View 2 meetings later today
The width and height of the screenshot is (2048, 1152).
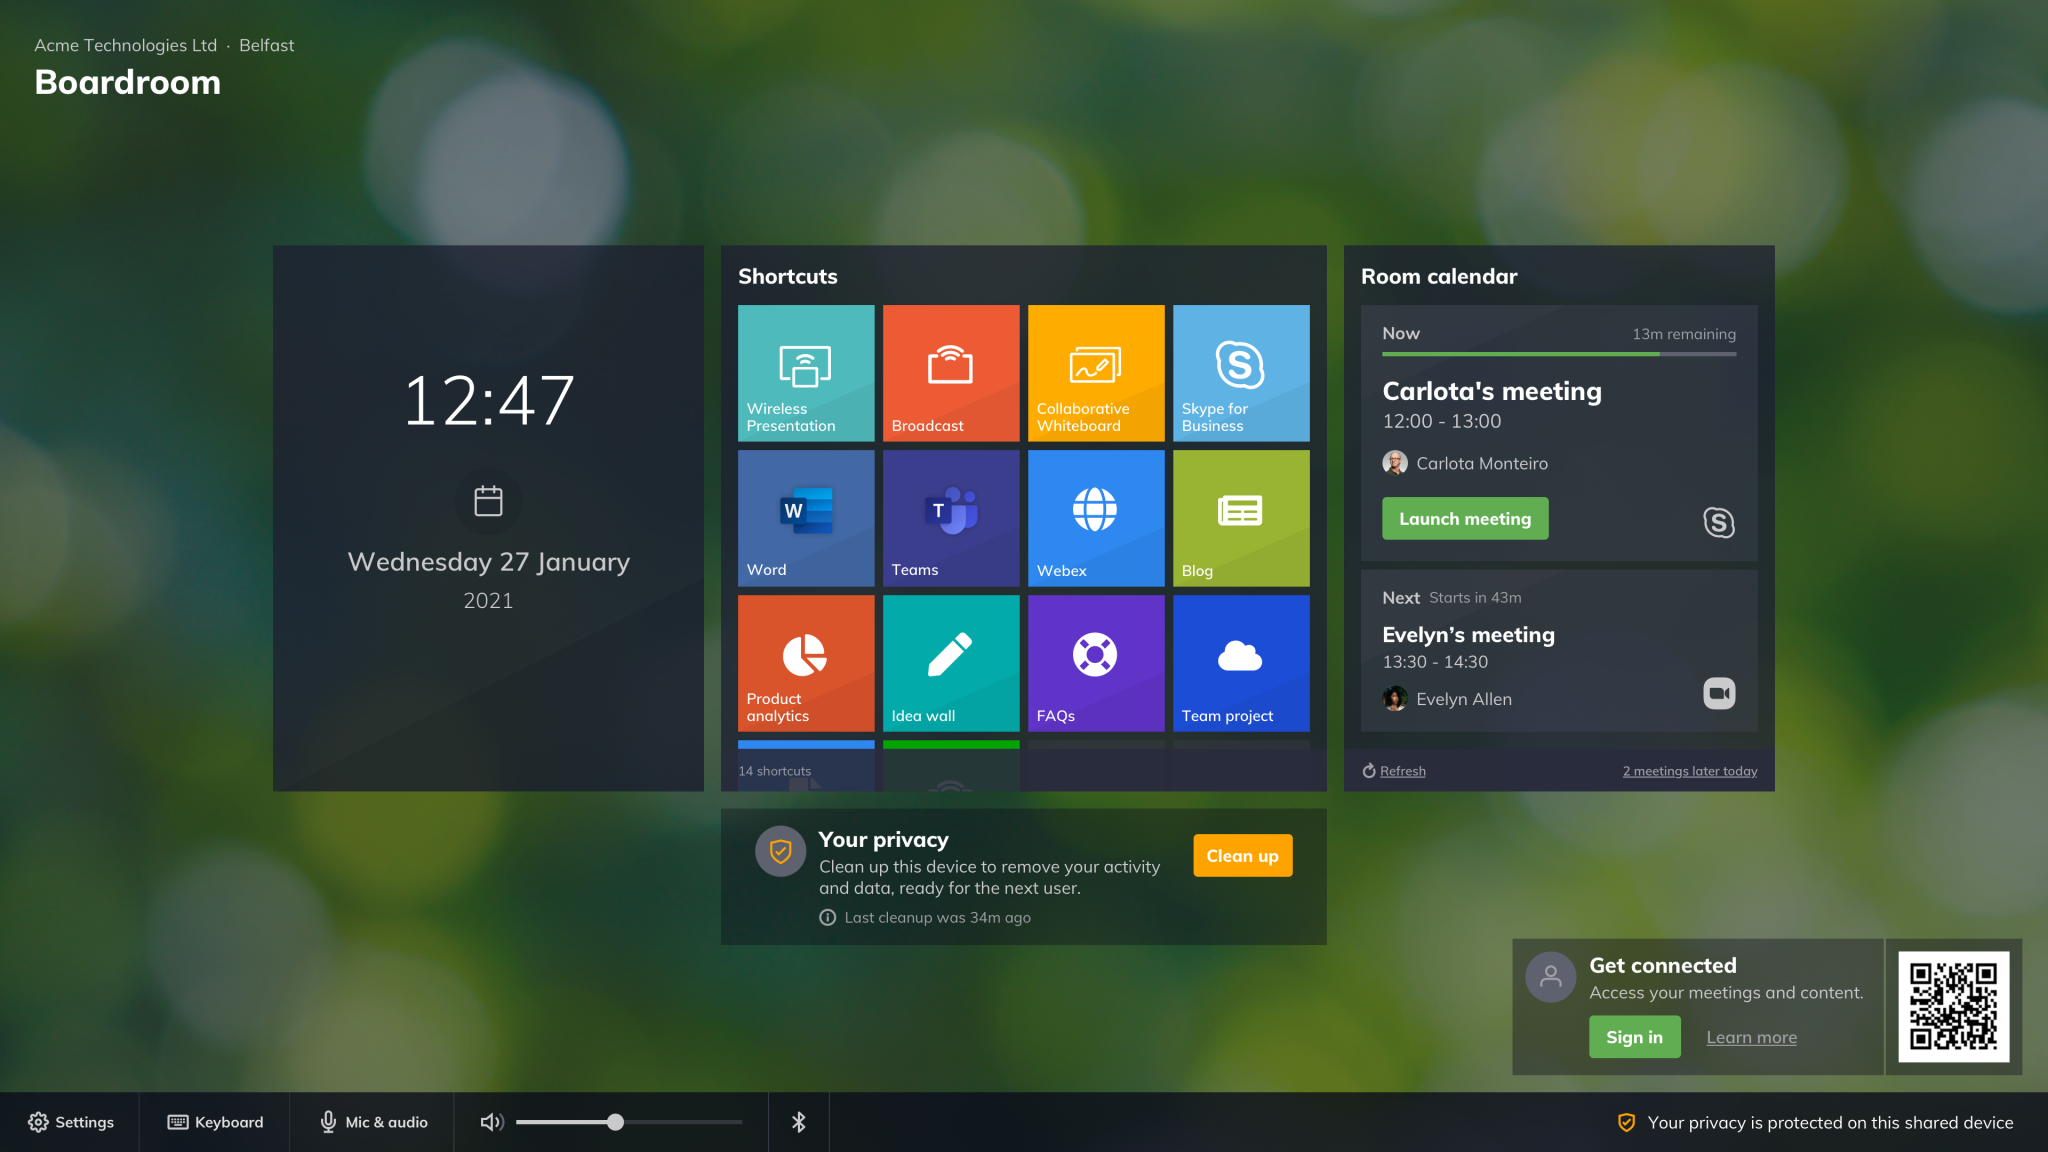tap(1689, 770)
